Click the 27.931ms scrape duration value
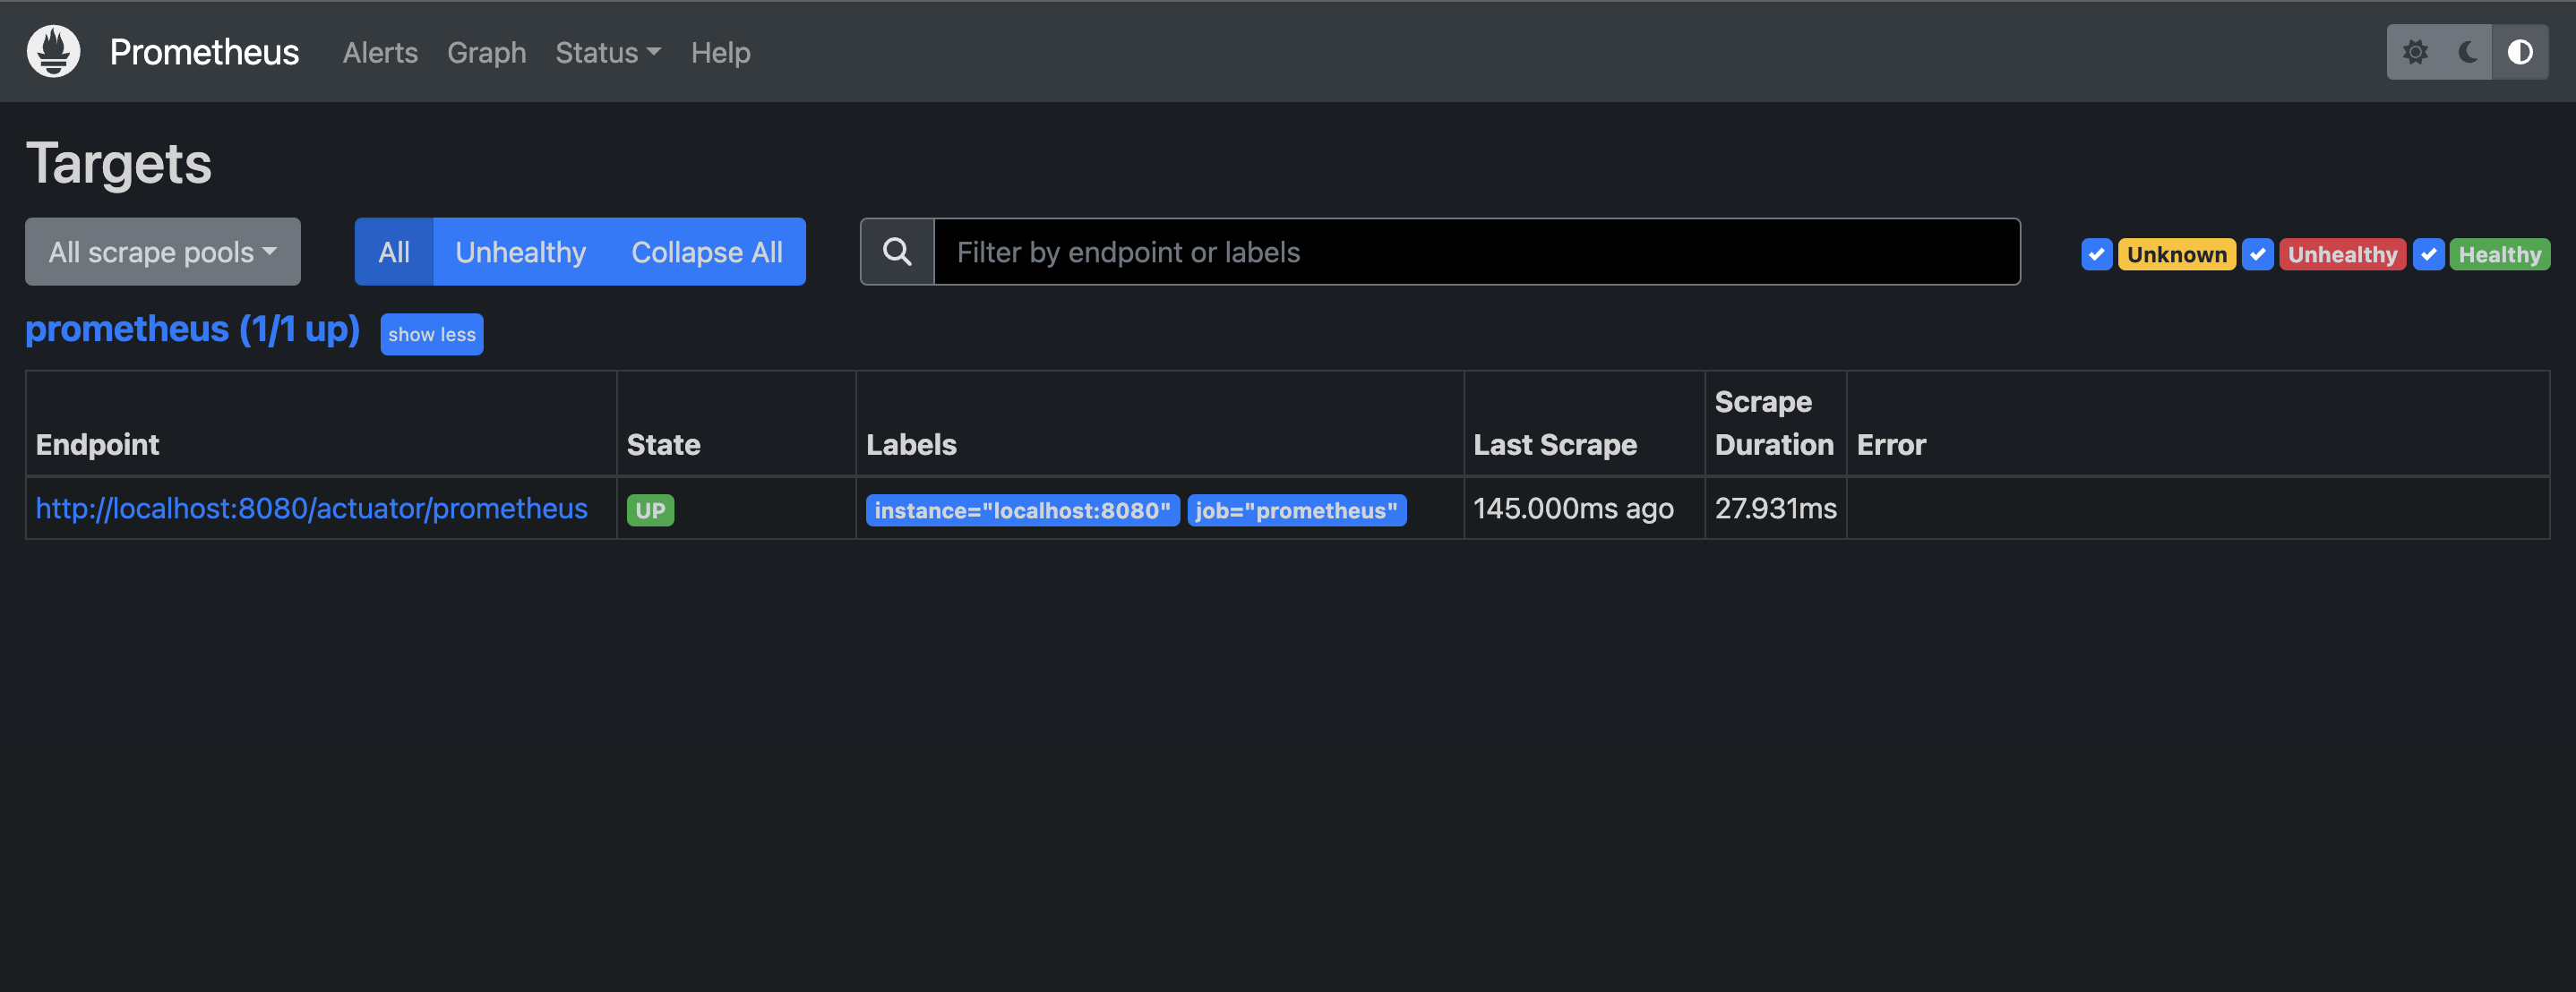The height and width of the screenshot is (992, 2576). coord(1776,508)
